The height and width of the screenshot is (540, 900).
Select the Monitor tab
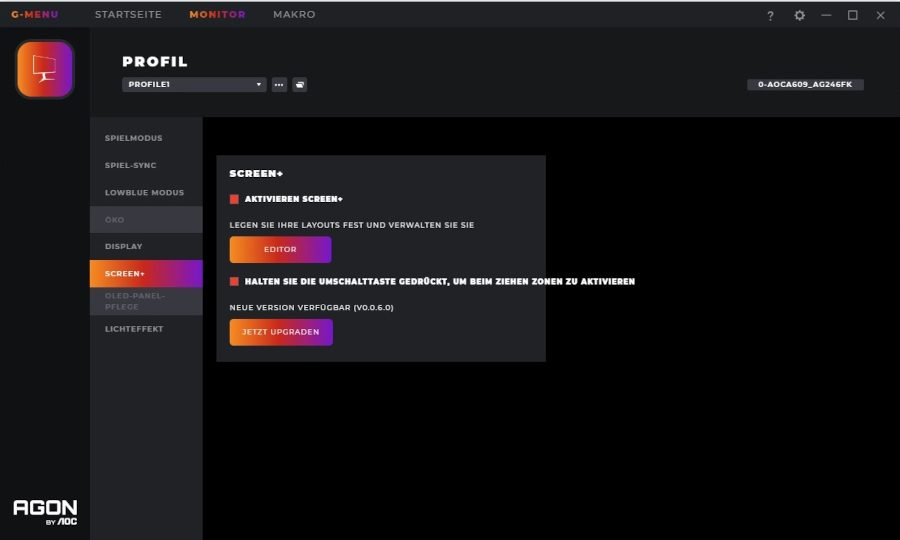pyautogui.click(x=217, y=14)
